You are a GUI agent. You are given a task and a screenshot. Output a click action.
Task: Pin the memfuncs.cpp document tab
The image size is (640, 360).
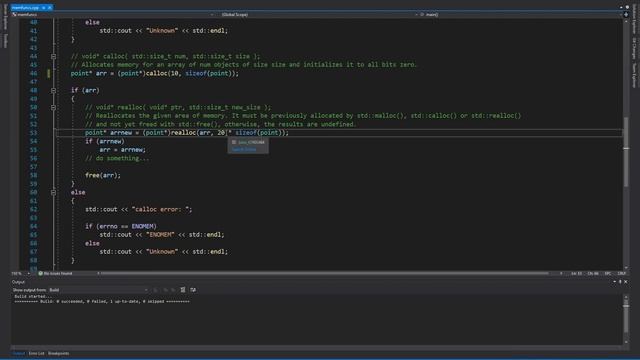44,7
